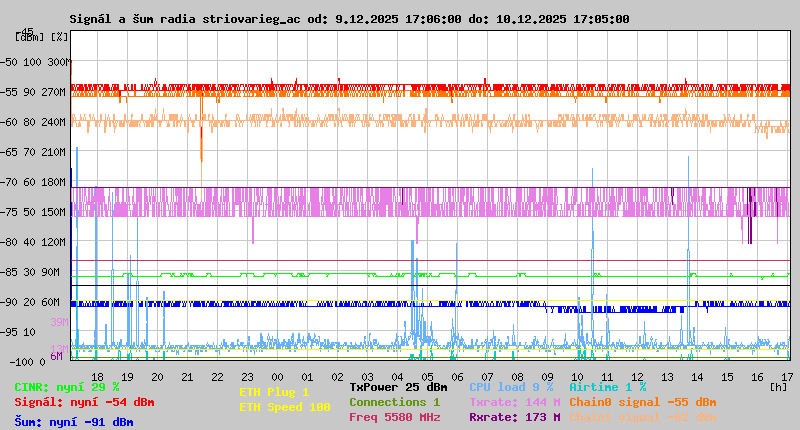The image size is (800, 430).
Task: Click the 21 hour tick on x-axis
Action: click(x=187, y=376)
